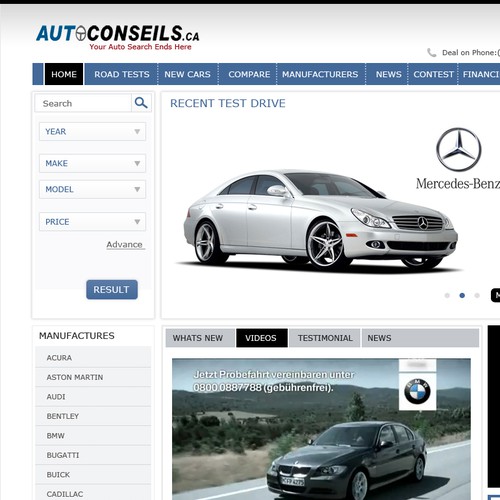Viewport: 500px width, 500px height.
Task: Open ACURA in manufacturers list
Action: 93,357
